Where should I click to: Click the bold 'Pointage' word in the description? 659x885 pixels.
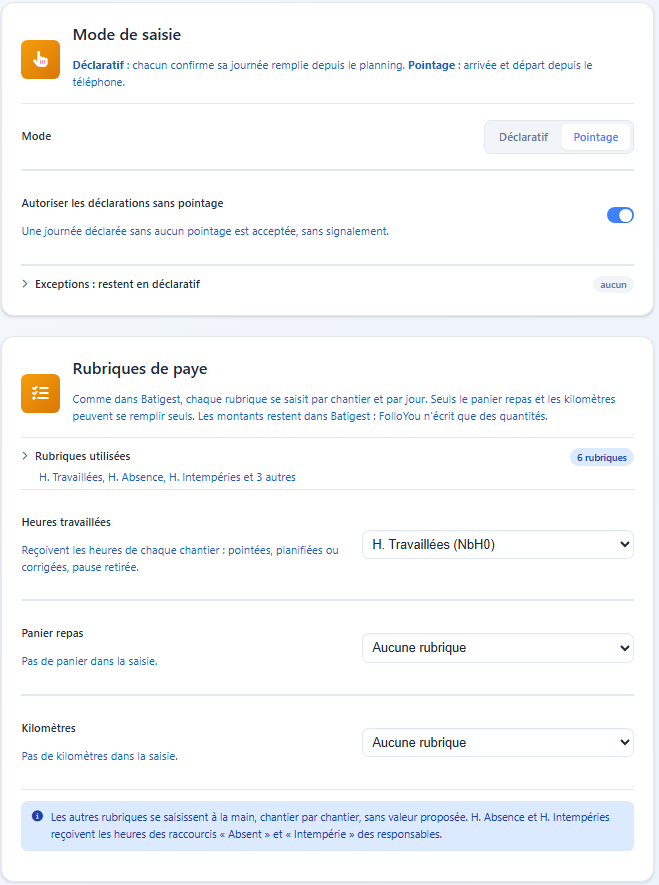pyautogui.click(x=432, y=65)
